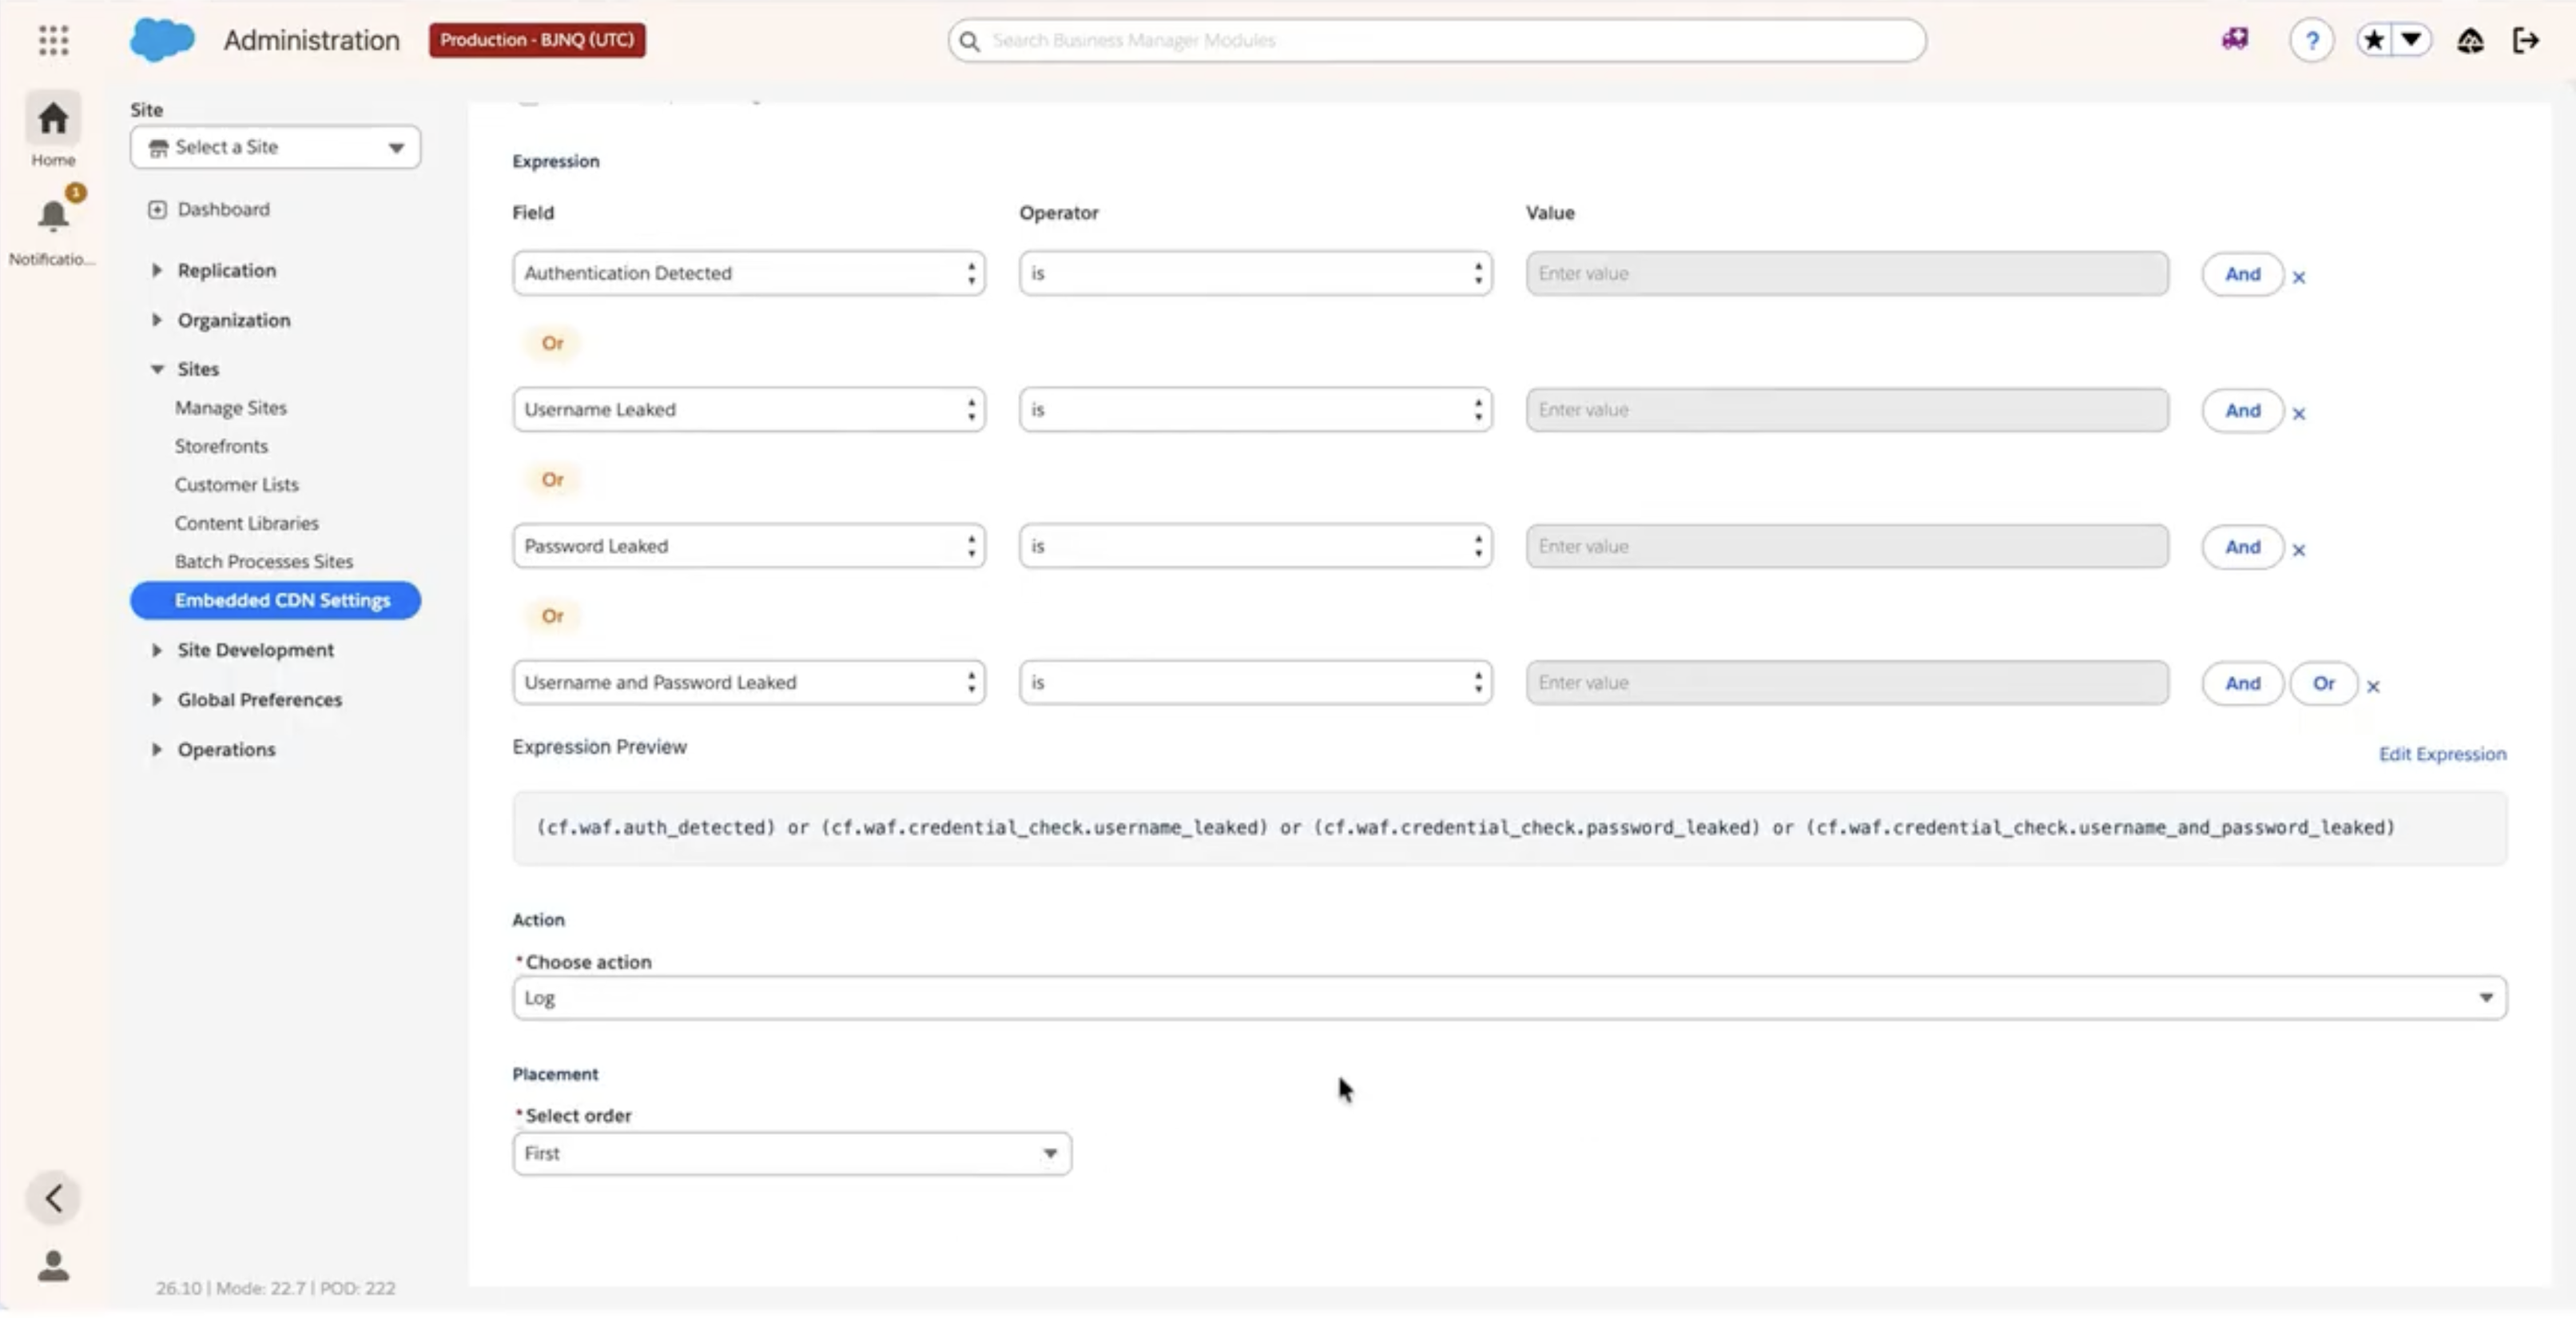Open the user profile icon
The height and width of the screenshot is (1318, 2576).
53,1265
